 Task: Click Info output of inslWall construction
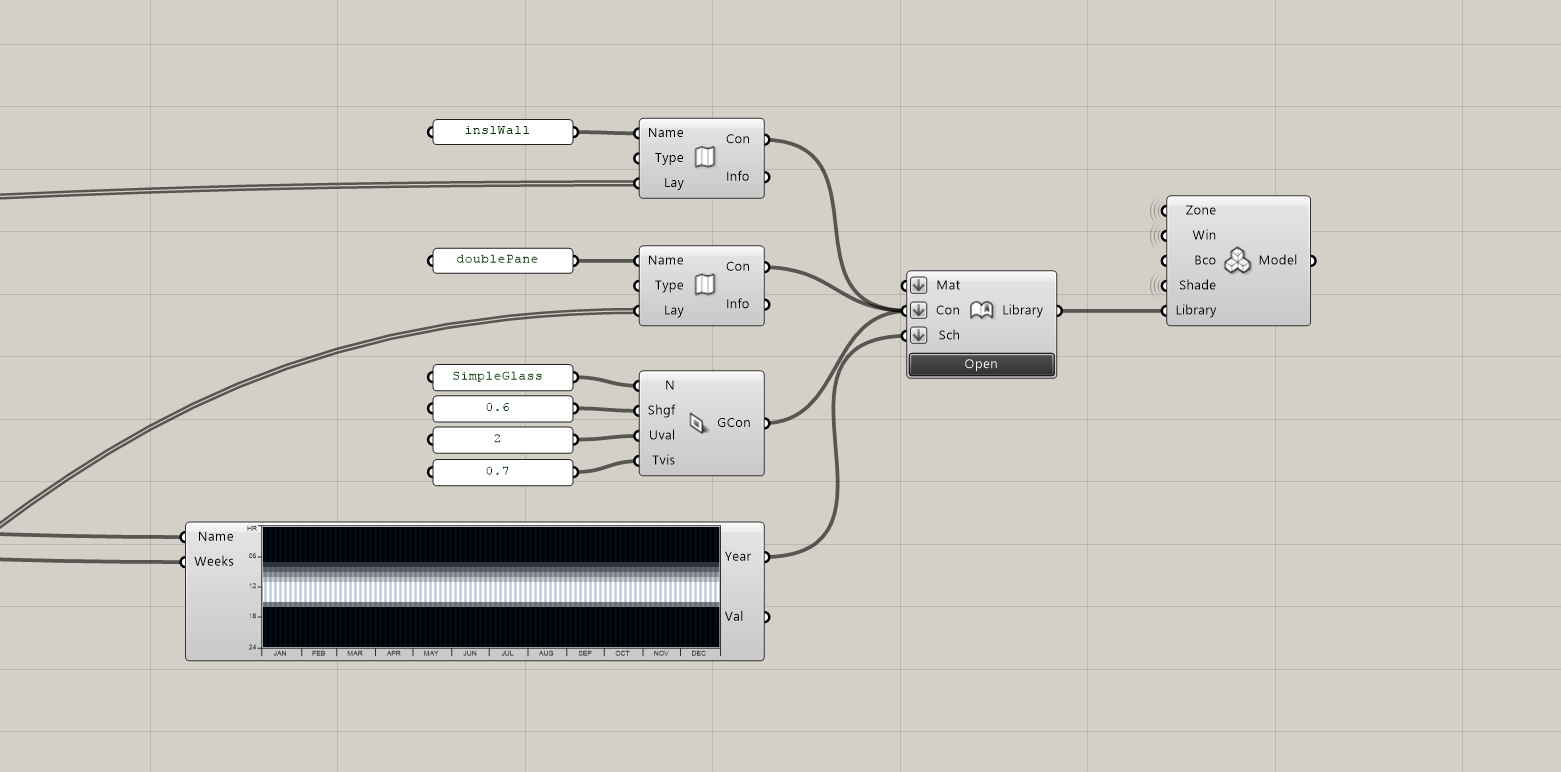click(738, 177)
